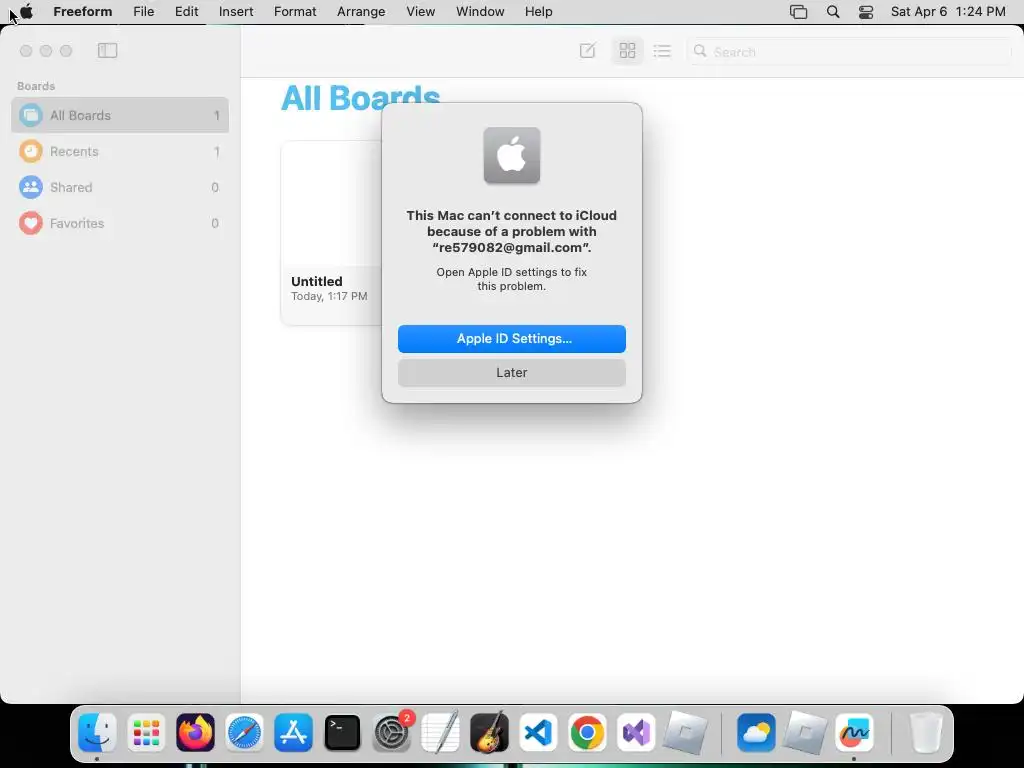The width and height of the screenshot is (1024, 768).
Task: Launch GarageBand from the dock
Action: point(489,732)
